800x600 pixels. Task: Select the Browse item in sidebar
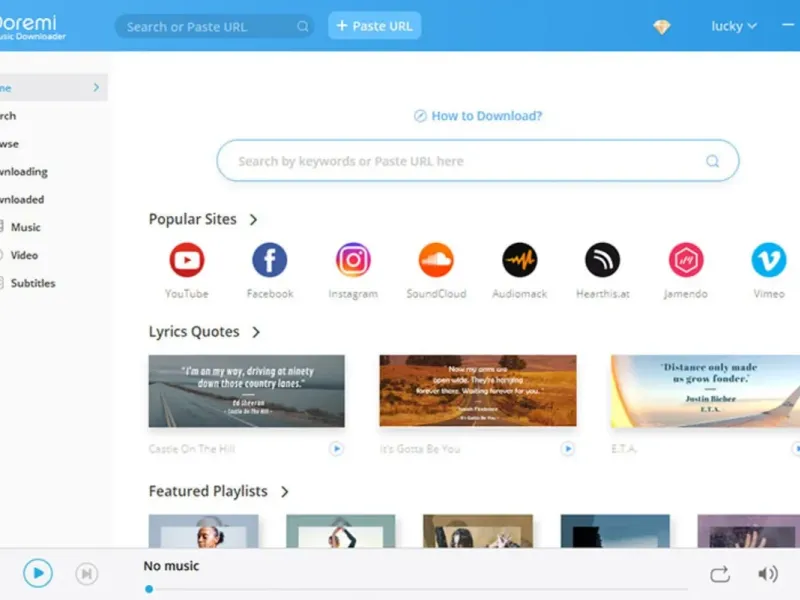(x=9, y=144)
